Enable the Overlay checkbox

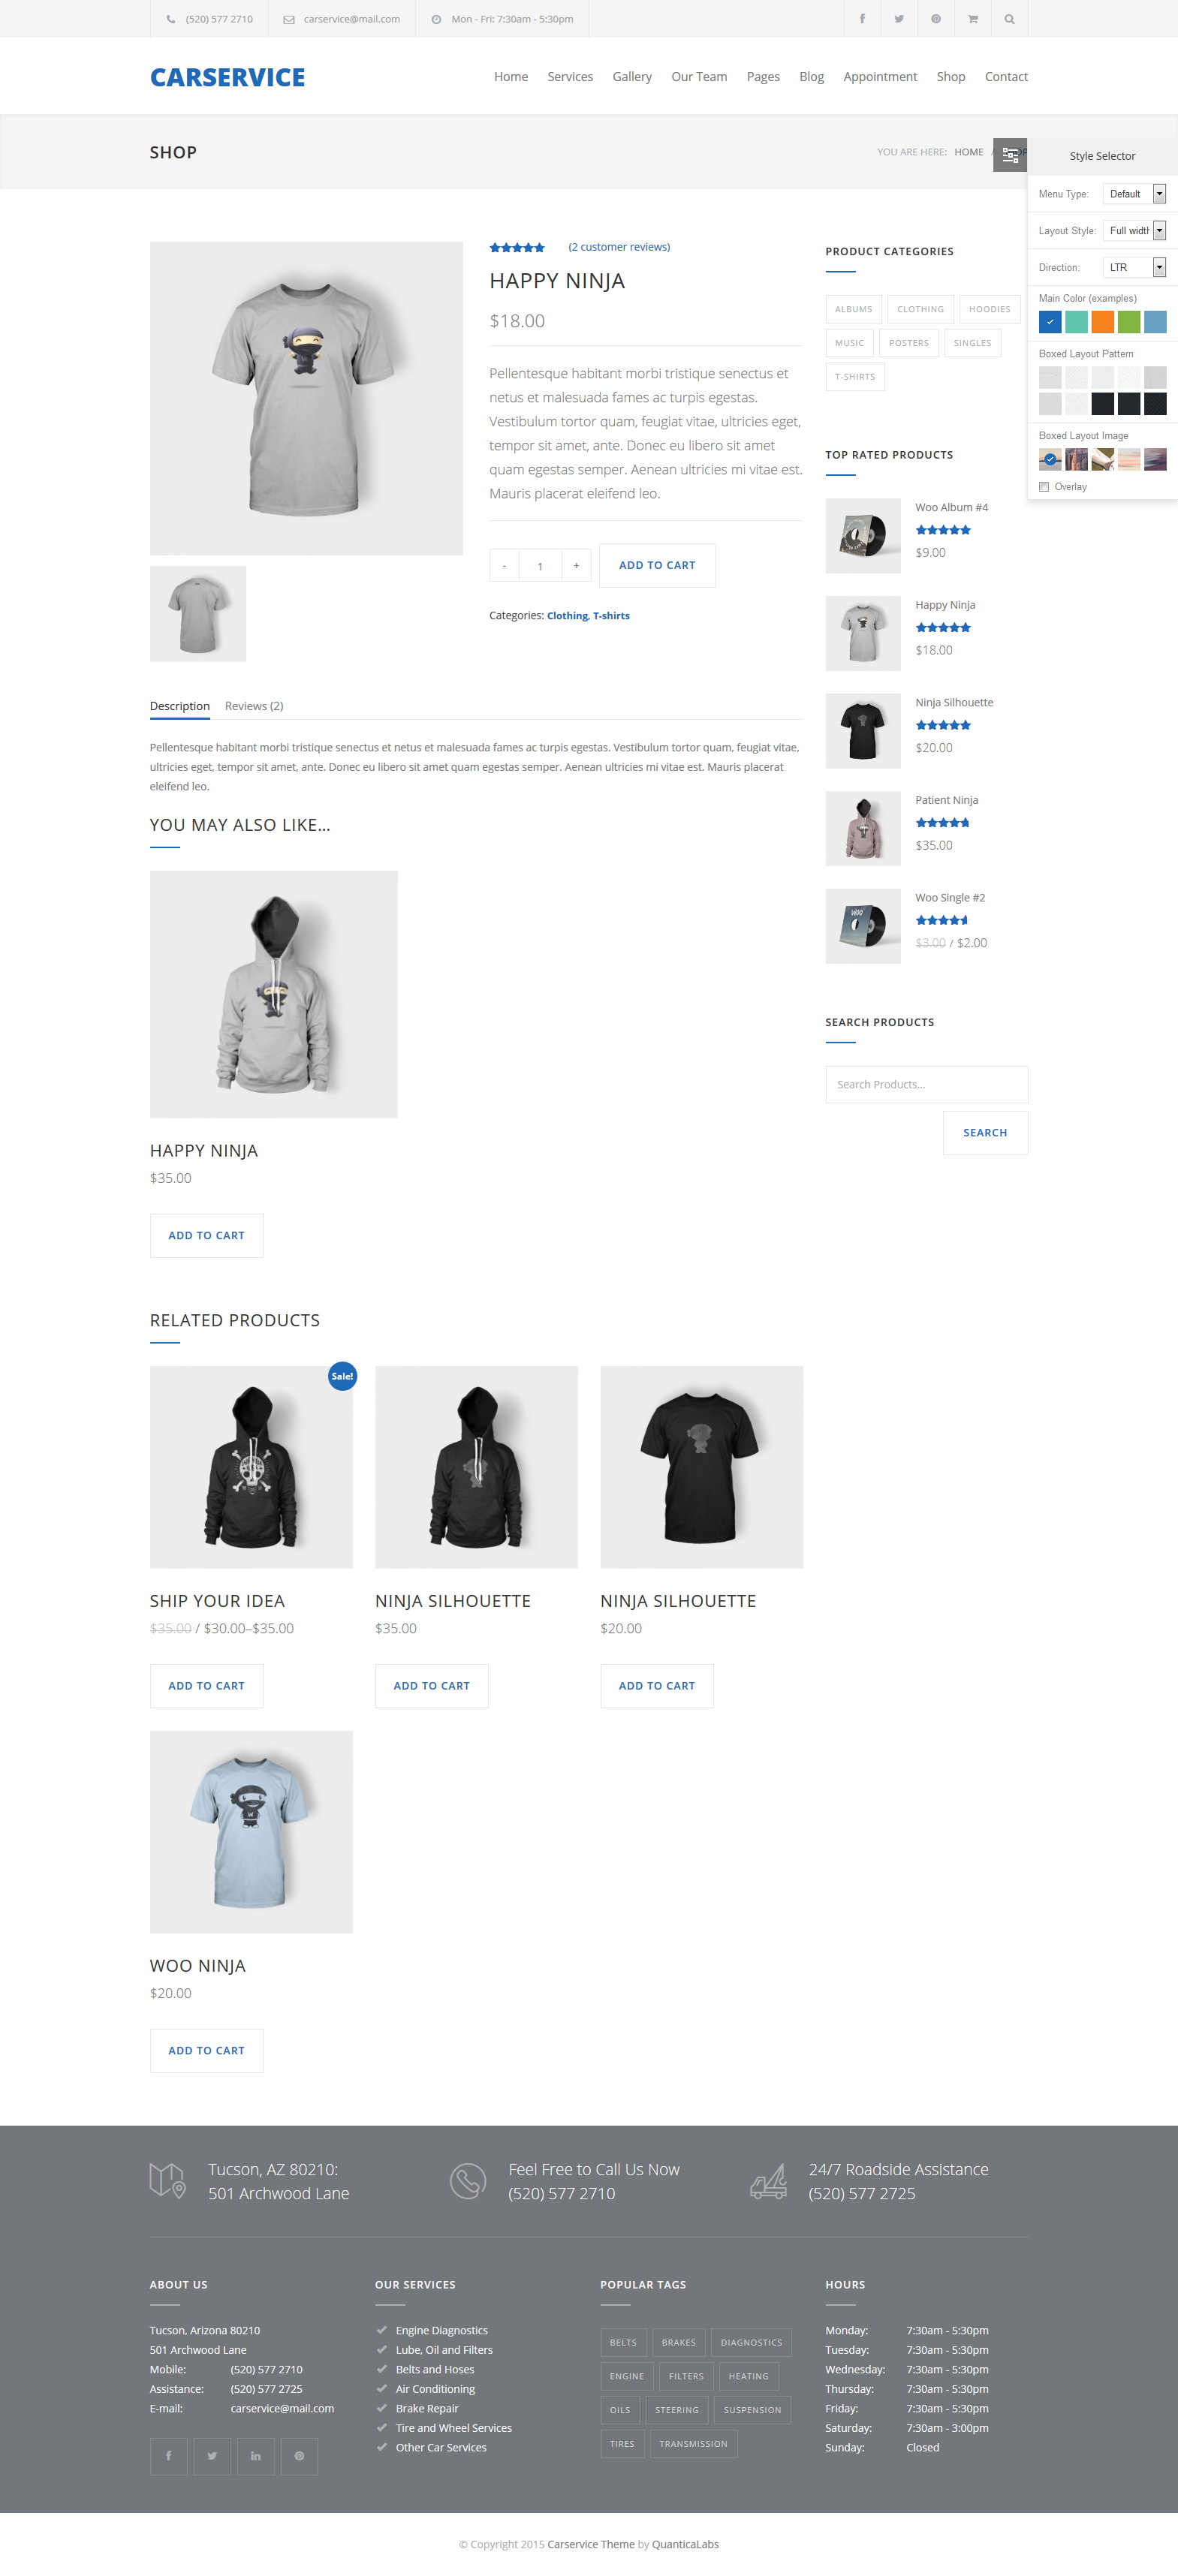[1044, 487]
